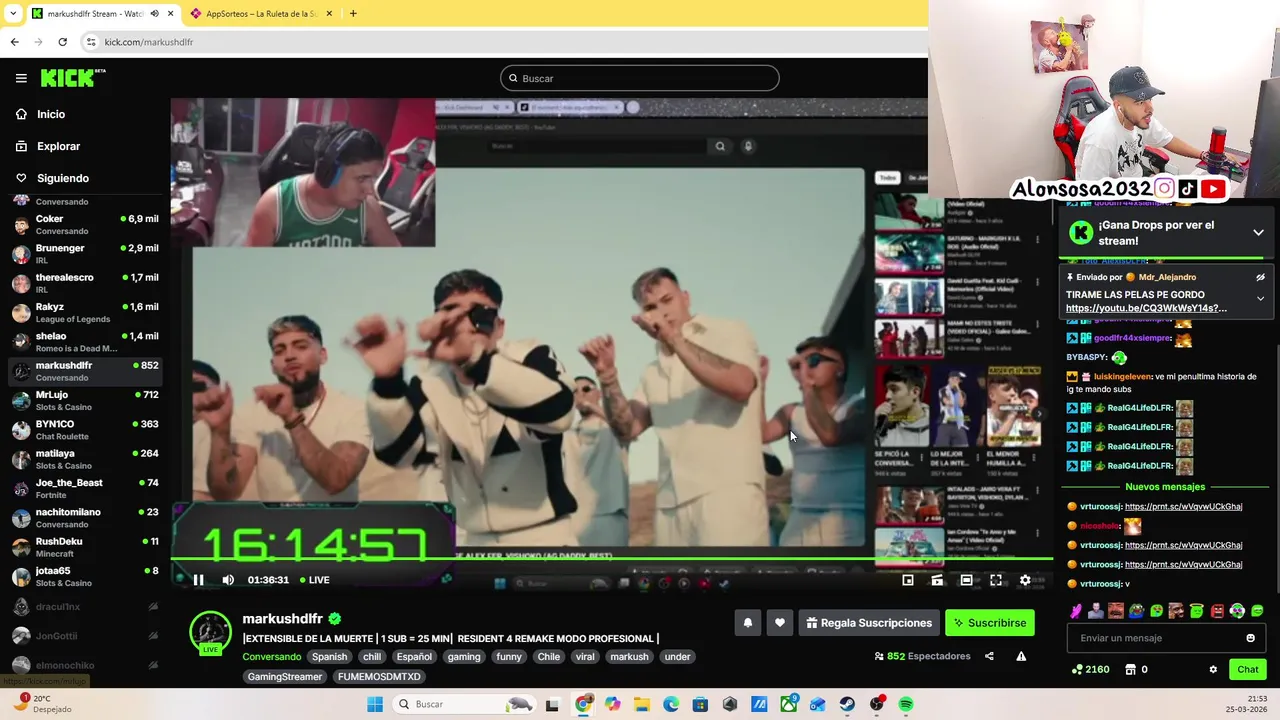Viewport: 1280px width, 720px height.
Task: Open therealescro channel from sidebar
Action: pos(85,283)
